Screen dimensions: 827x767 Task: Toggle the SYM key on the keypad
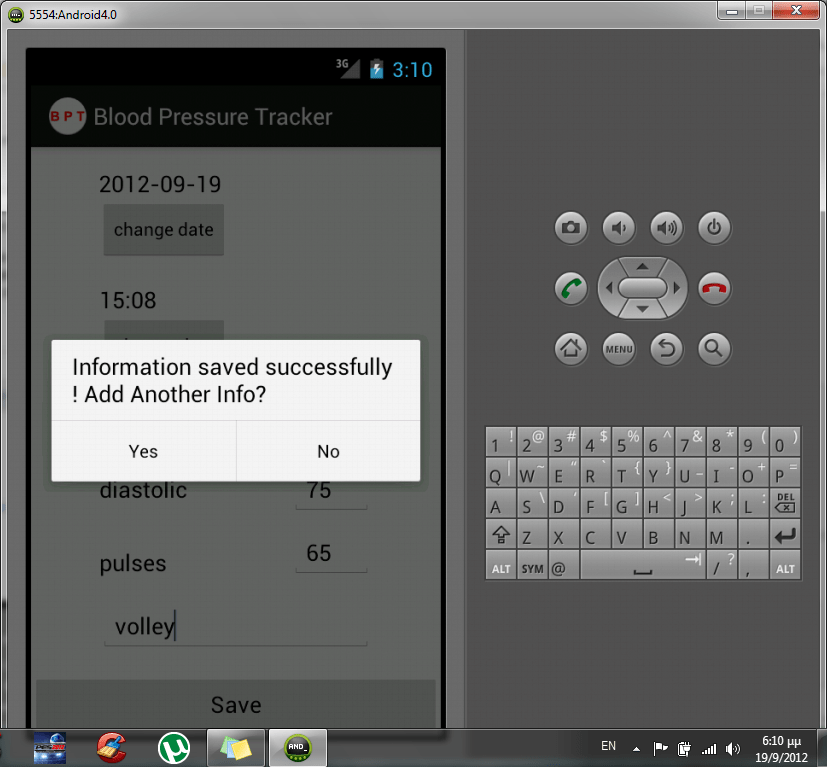coord(530,566)
